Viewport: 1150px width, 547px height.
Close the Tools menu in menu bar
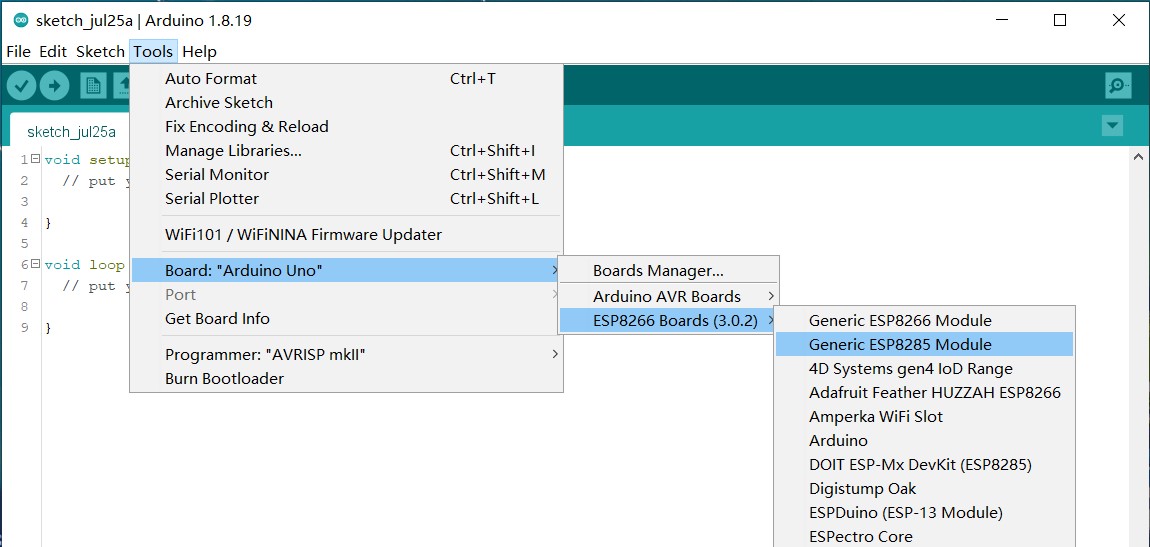coord(153,51)
